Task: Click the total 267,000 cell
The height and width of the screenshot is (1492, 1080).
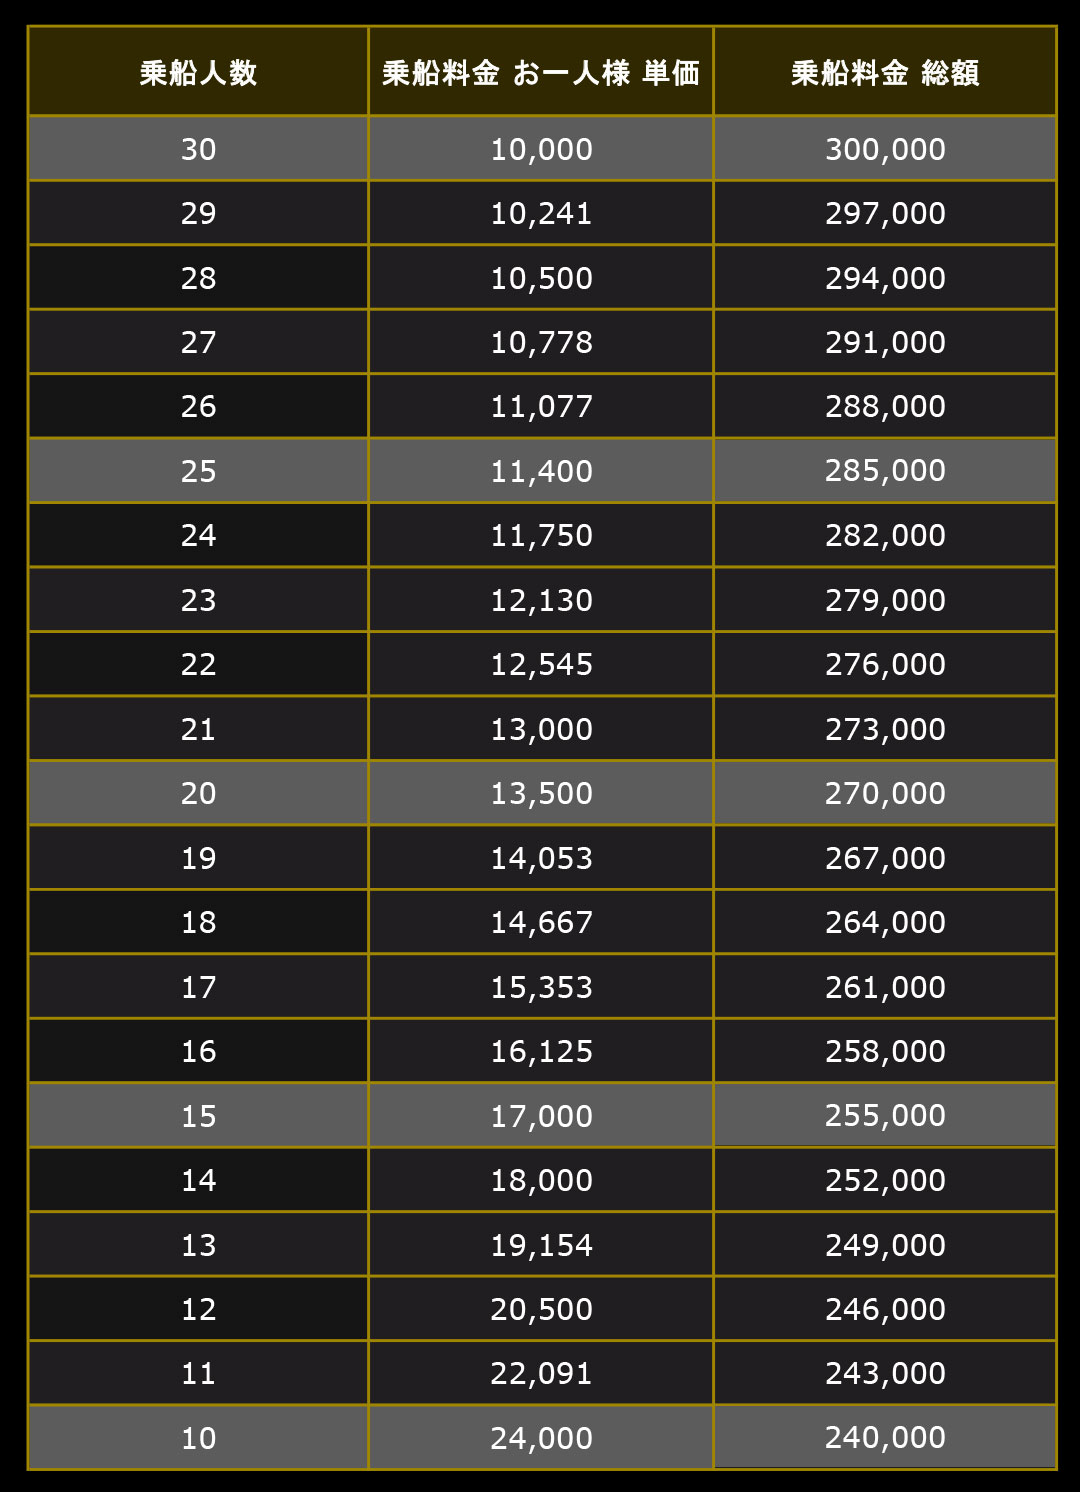Action: 885,858
